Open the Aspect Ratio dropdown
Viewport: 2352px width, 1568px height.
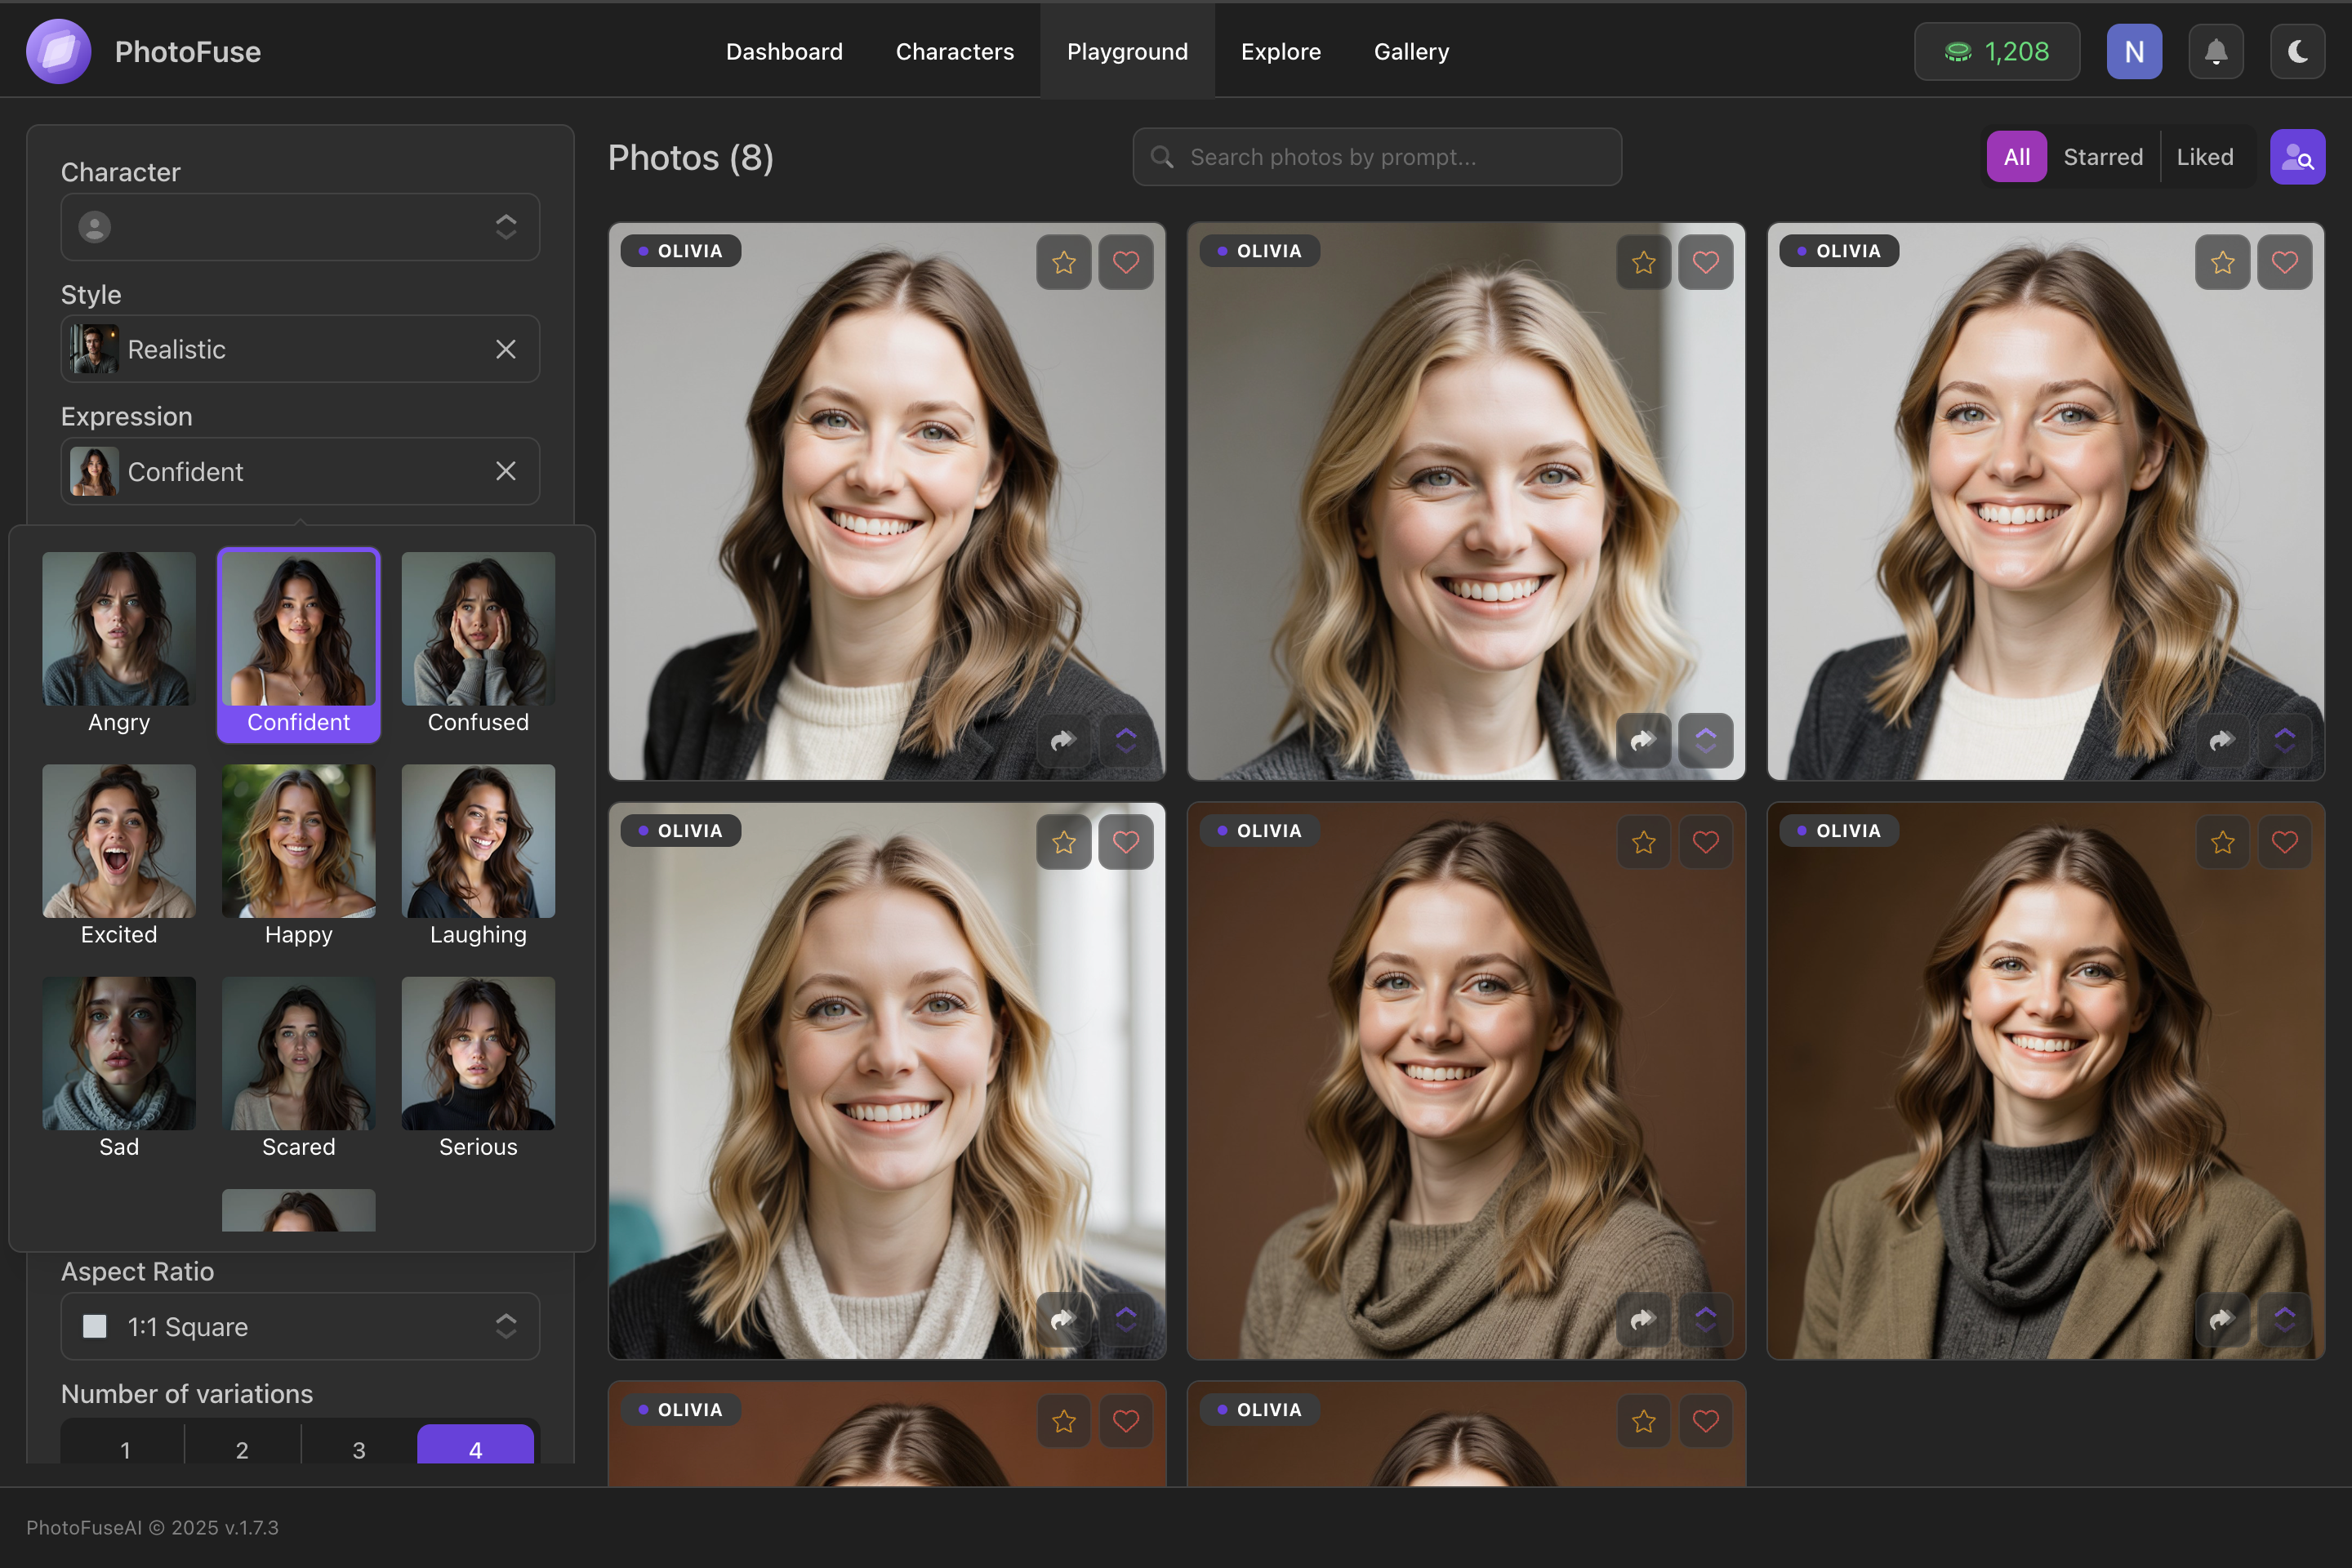pos(299,1326)
